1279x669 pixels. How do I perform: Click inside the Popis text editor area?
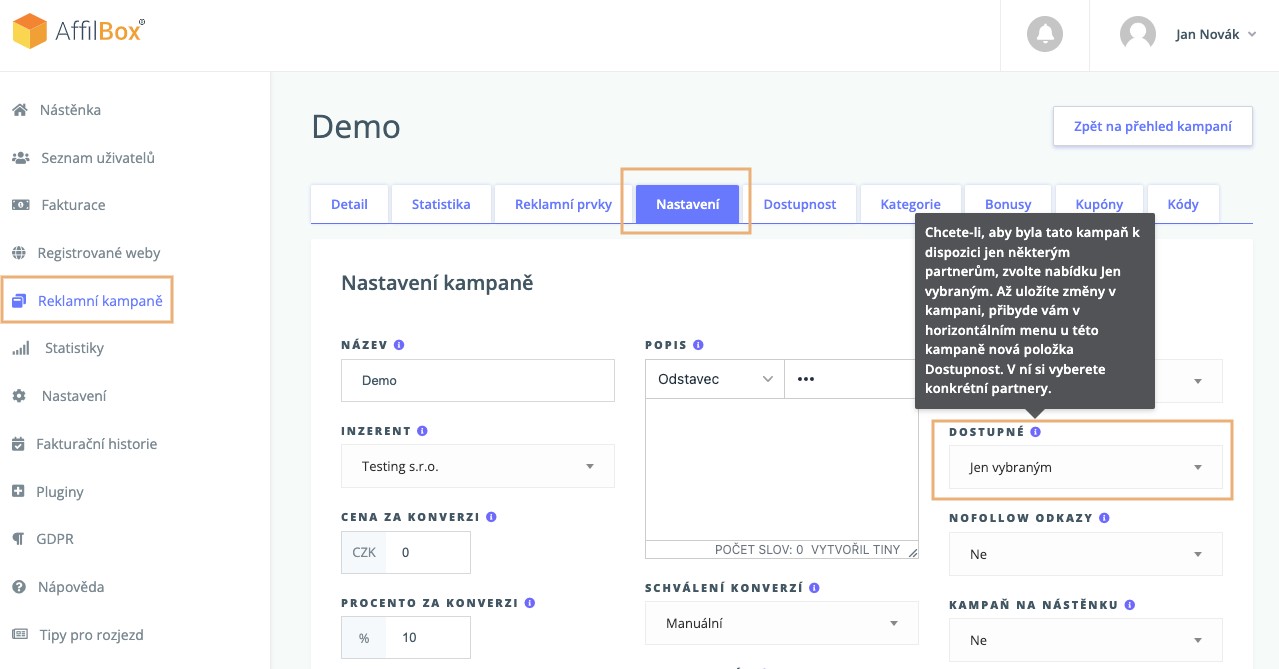(x=781, y=469)
